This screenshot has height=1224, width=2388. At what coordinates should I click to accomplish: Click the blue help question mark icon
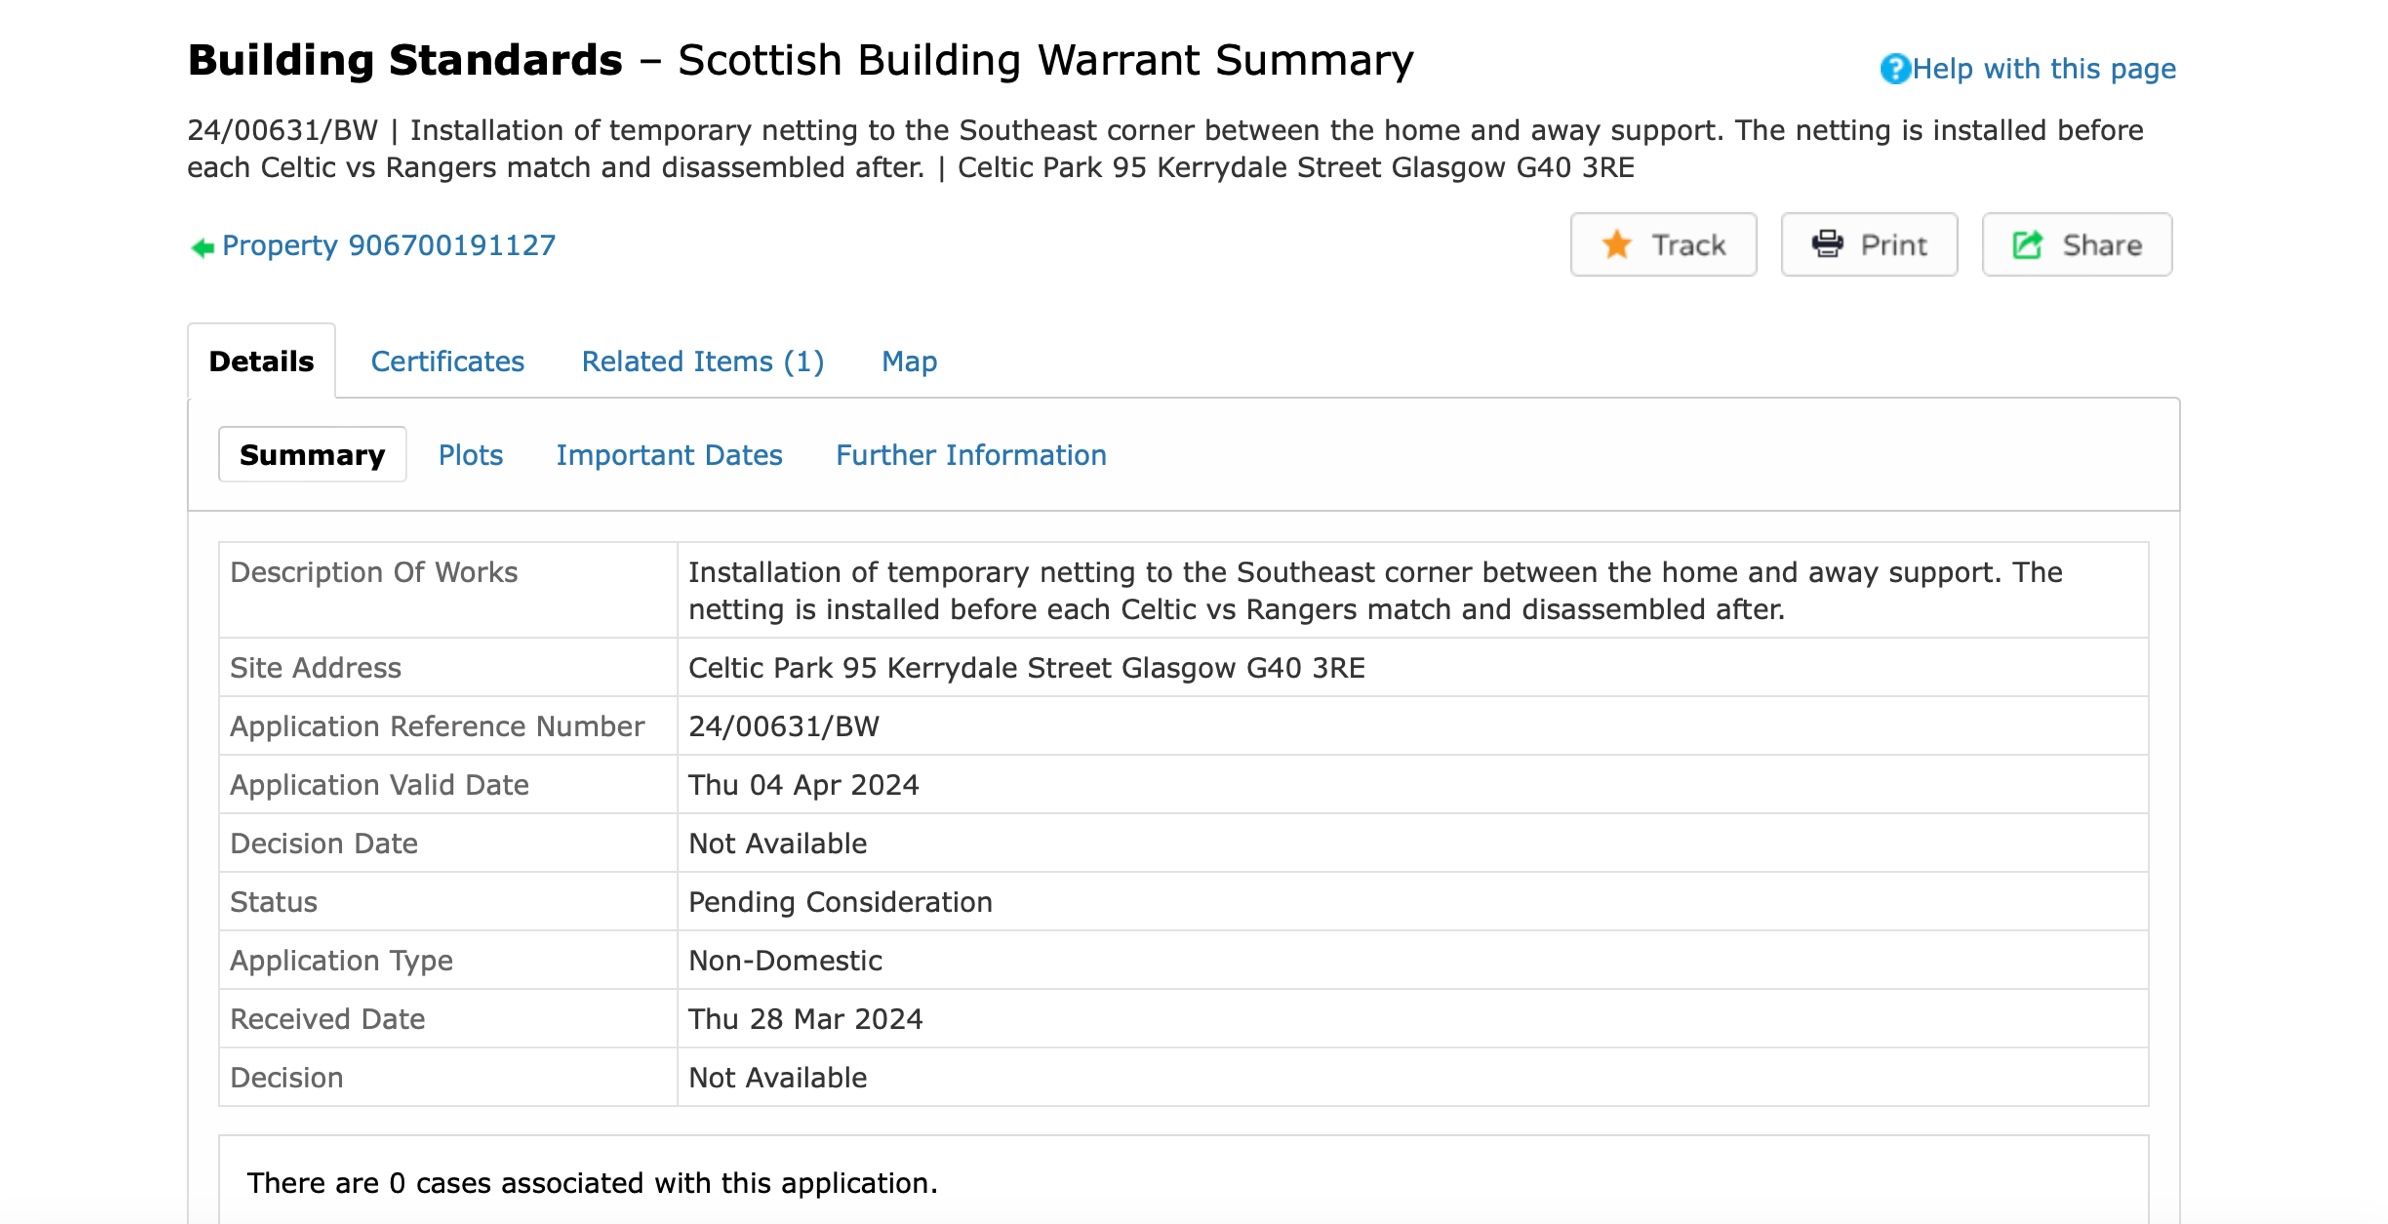pyautogui.click(x=1894, y=69)
